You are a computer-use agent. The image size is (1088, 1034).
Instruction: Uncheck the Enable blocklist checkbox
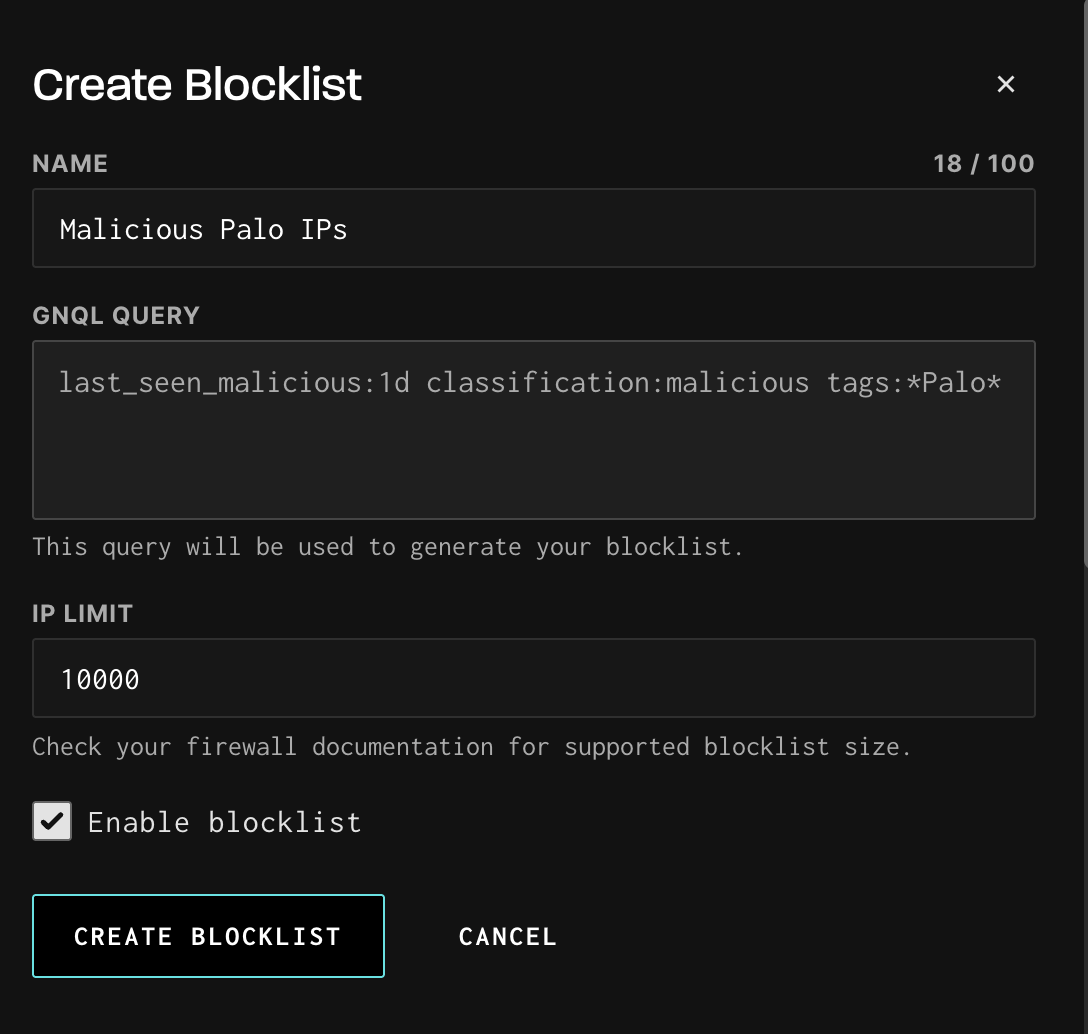click(x=52, y=821)
